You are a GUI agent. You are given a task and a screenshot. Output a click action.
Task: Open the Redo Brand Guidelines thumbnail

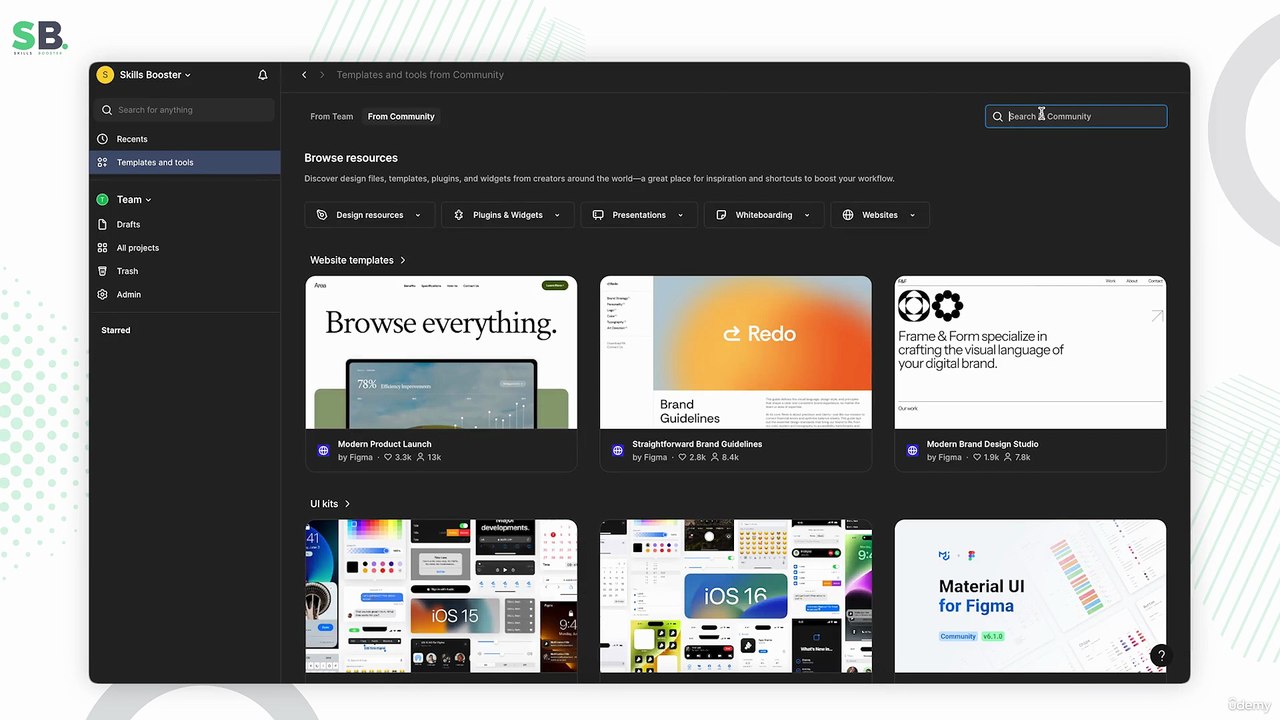(736, 352)
